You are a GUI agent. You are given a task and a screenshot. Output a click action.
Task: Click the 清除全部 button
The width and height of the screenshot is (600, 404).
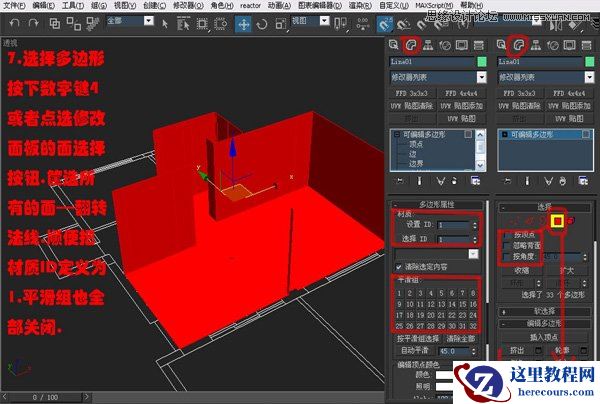pos(460,338)
